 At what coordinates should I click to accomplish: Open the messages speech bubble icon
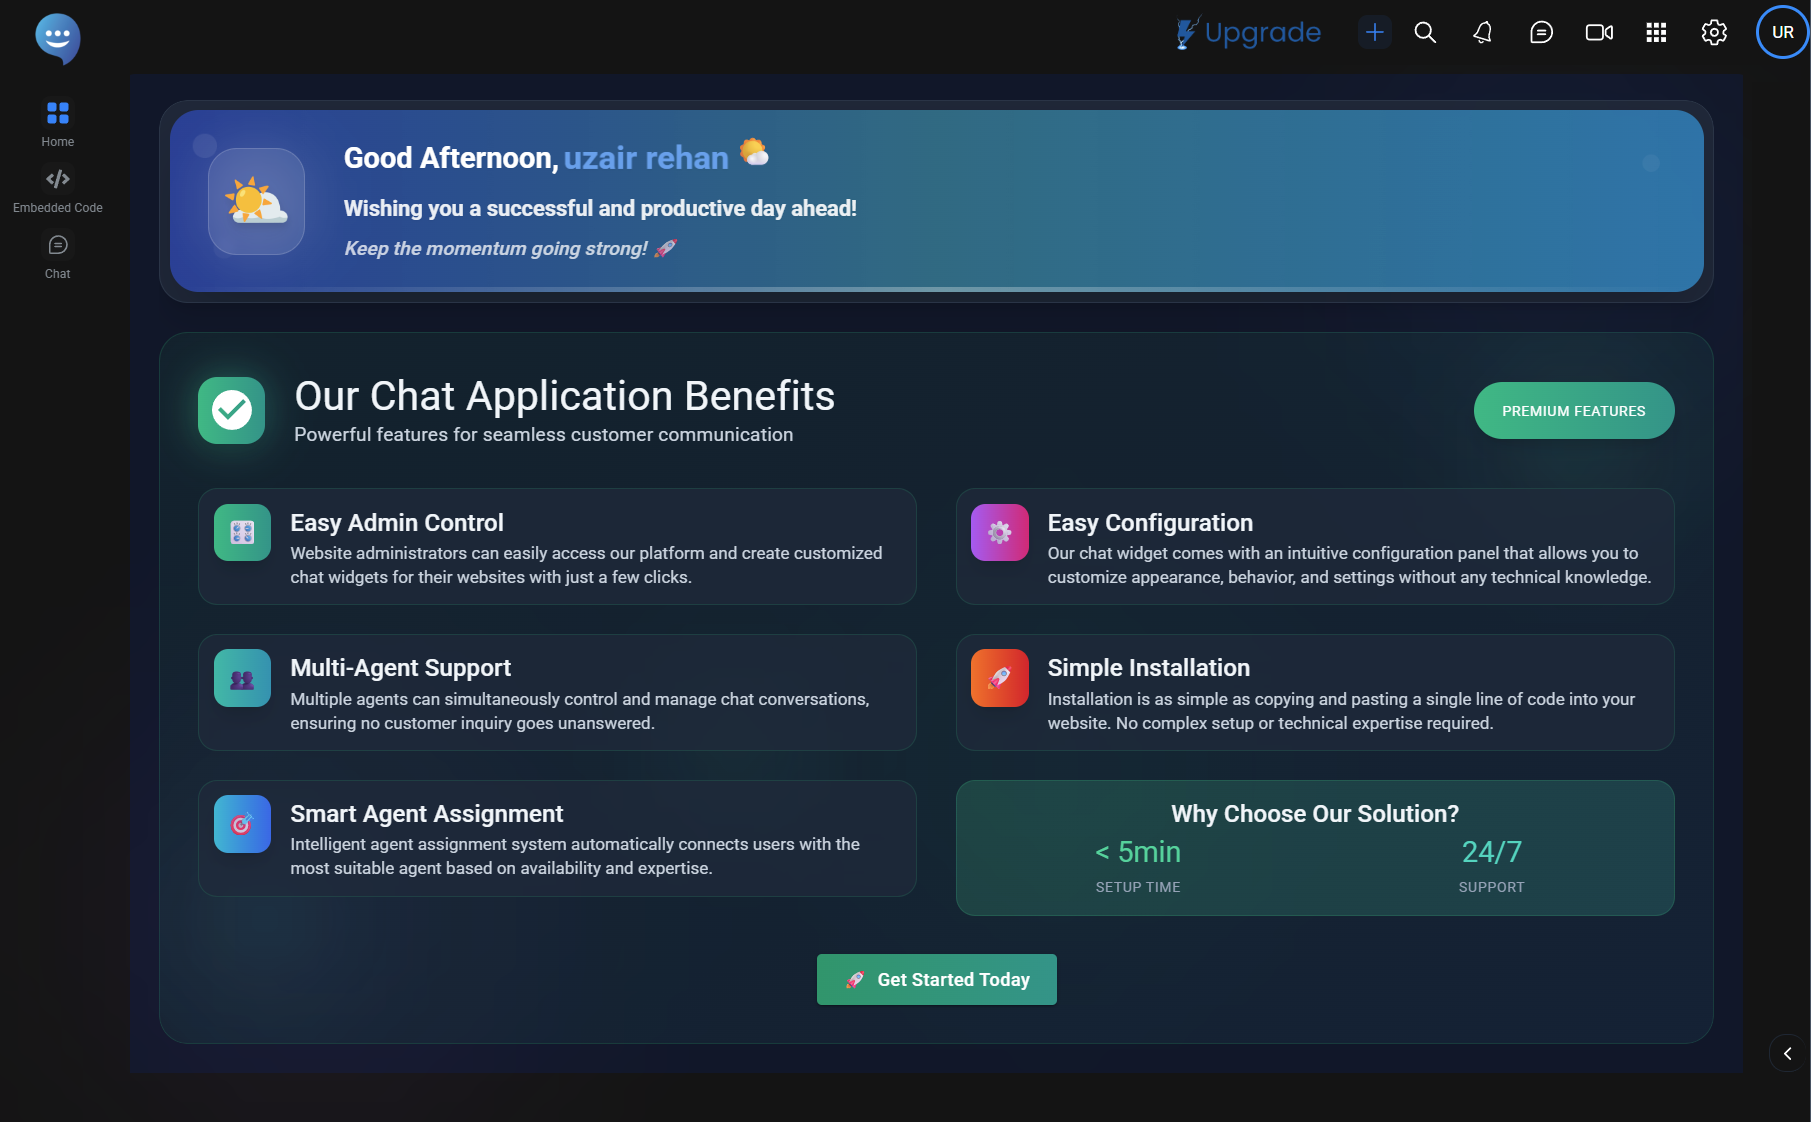coord(1541,33)
